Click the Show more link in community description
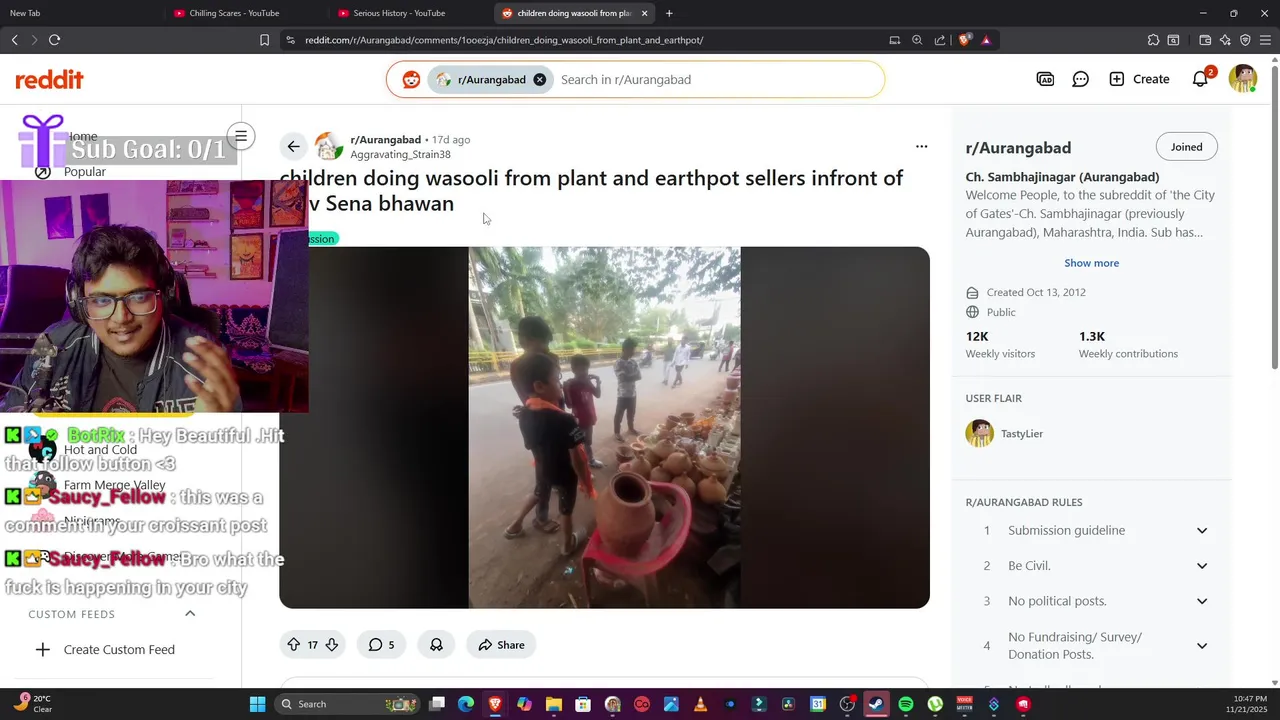Image resolution: width=1280 pixels, height=720 pixels. pyautogui.click(x=1091, y=263)
